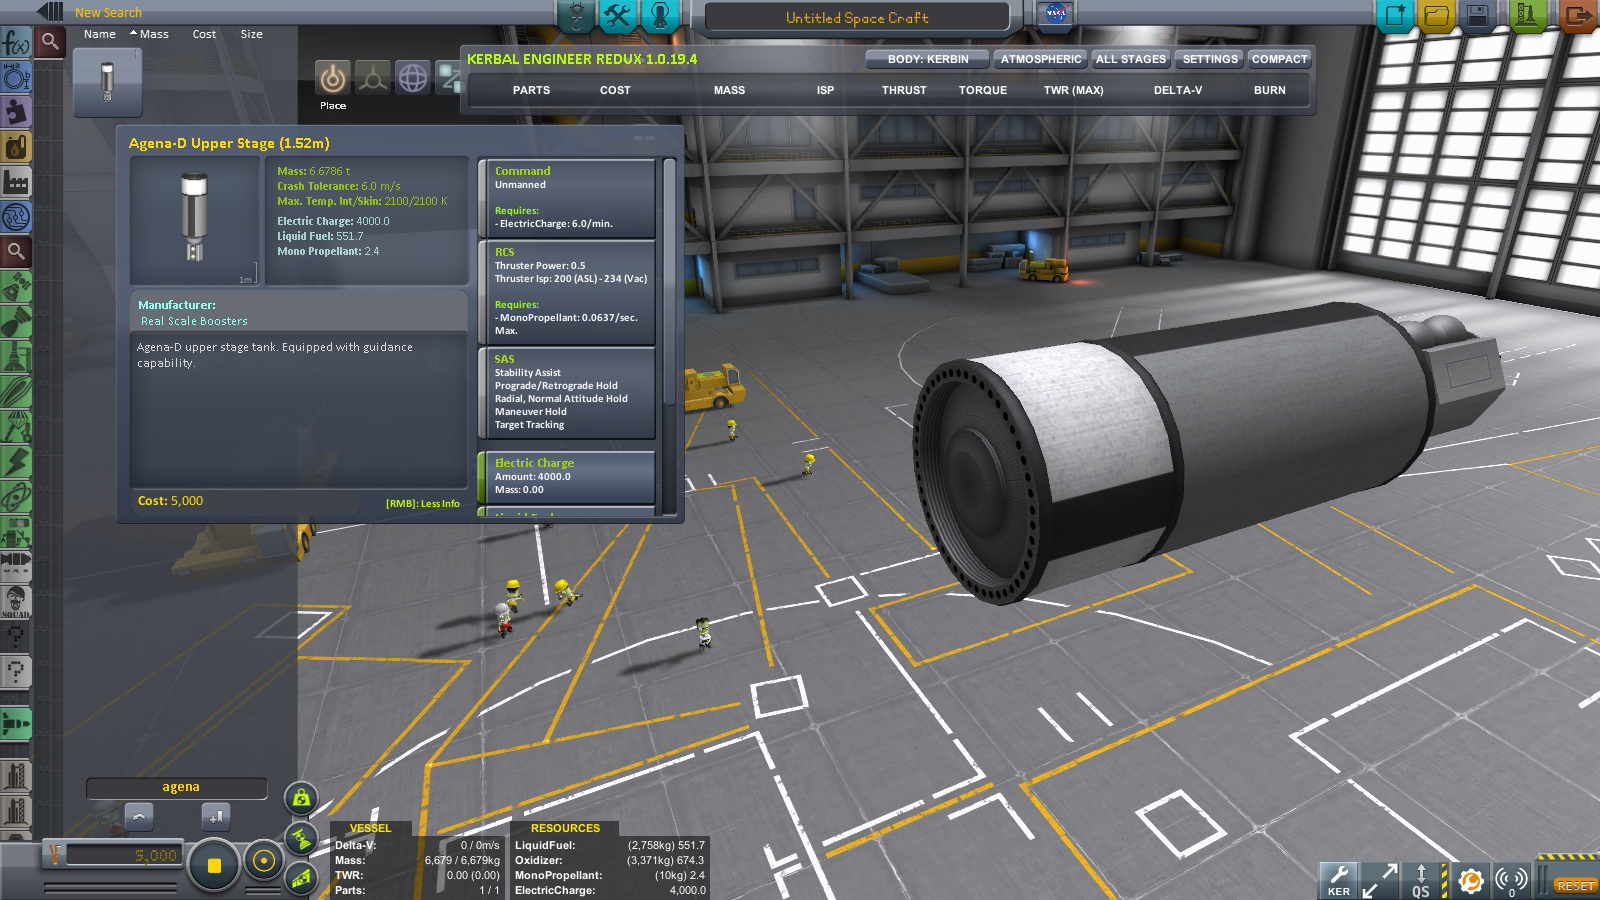Open the Load craft folder button
This screenshot has width=1600, height=900.
tap(1436, 16)
